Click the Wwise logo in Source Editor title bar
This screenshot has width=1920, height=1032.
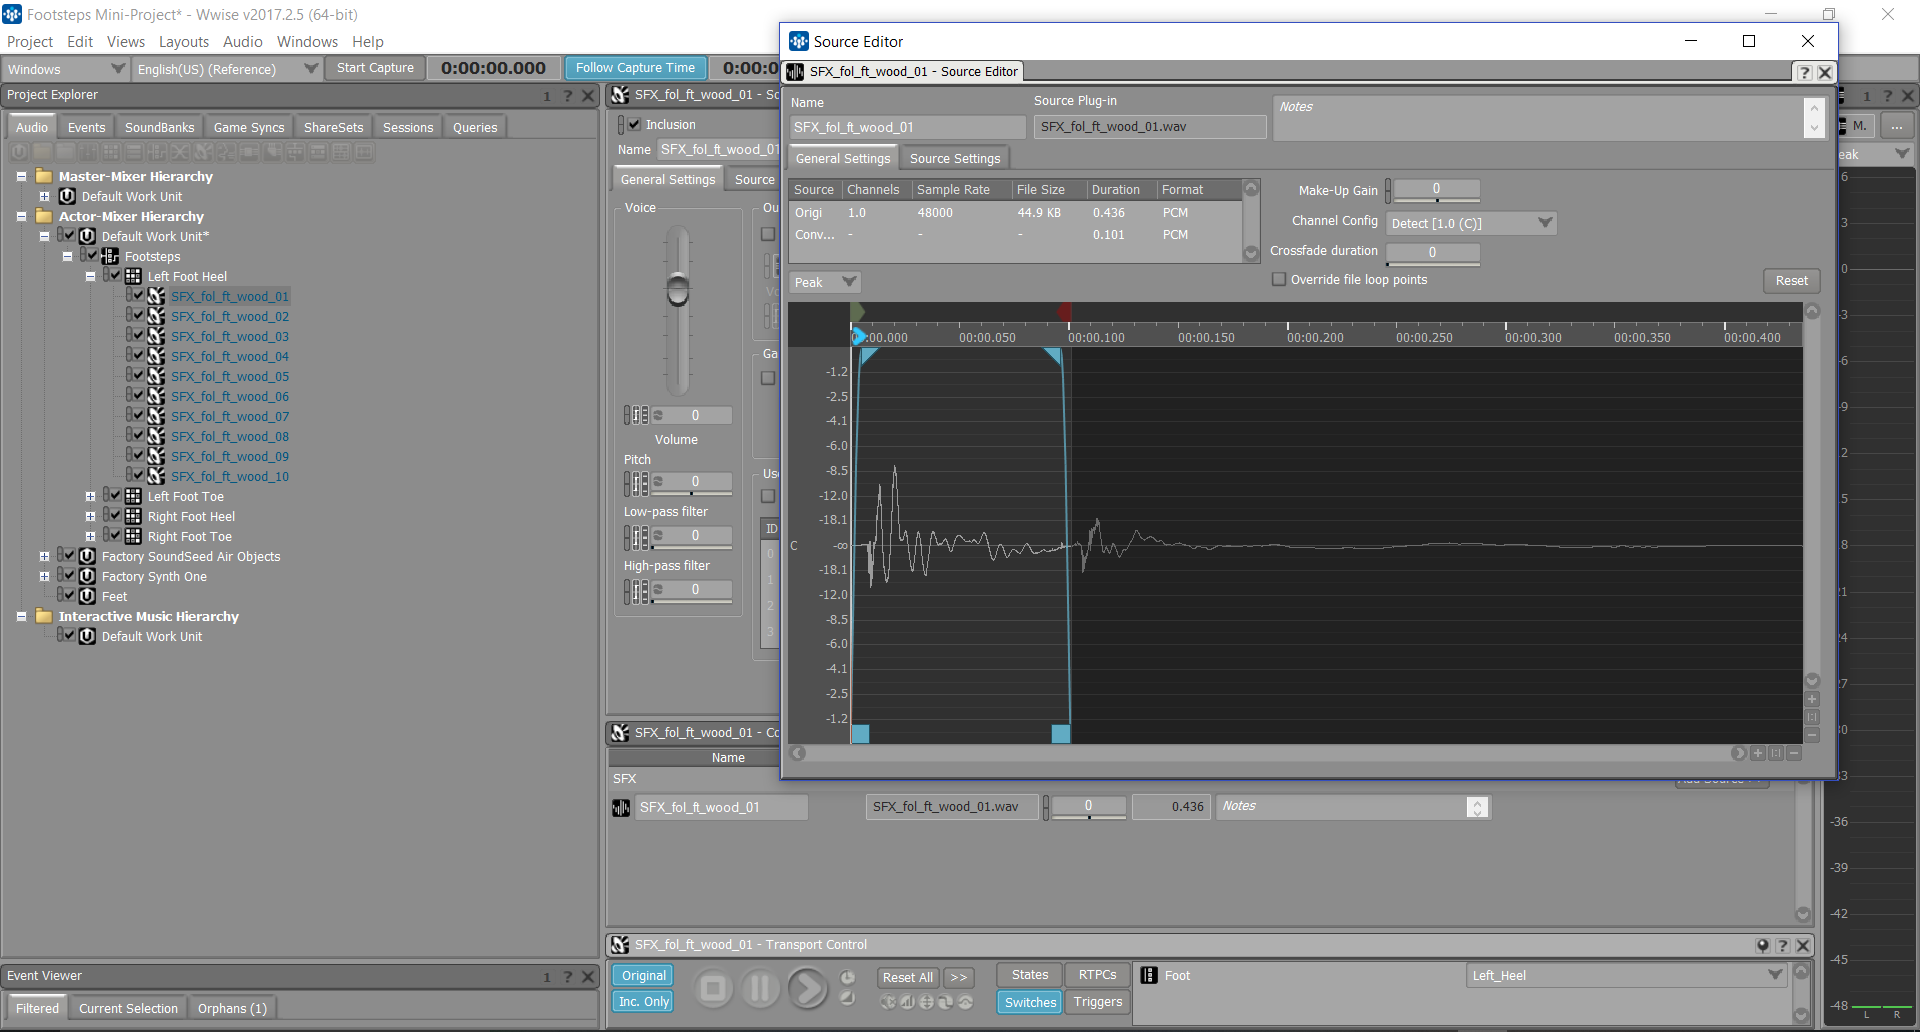[x=798, y=41]
